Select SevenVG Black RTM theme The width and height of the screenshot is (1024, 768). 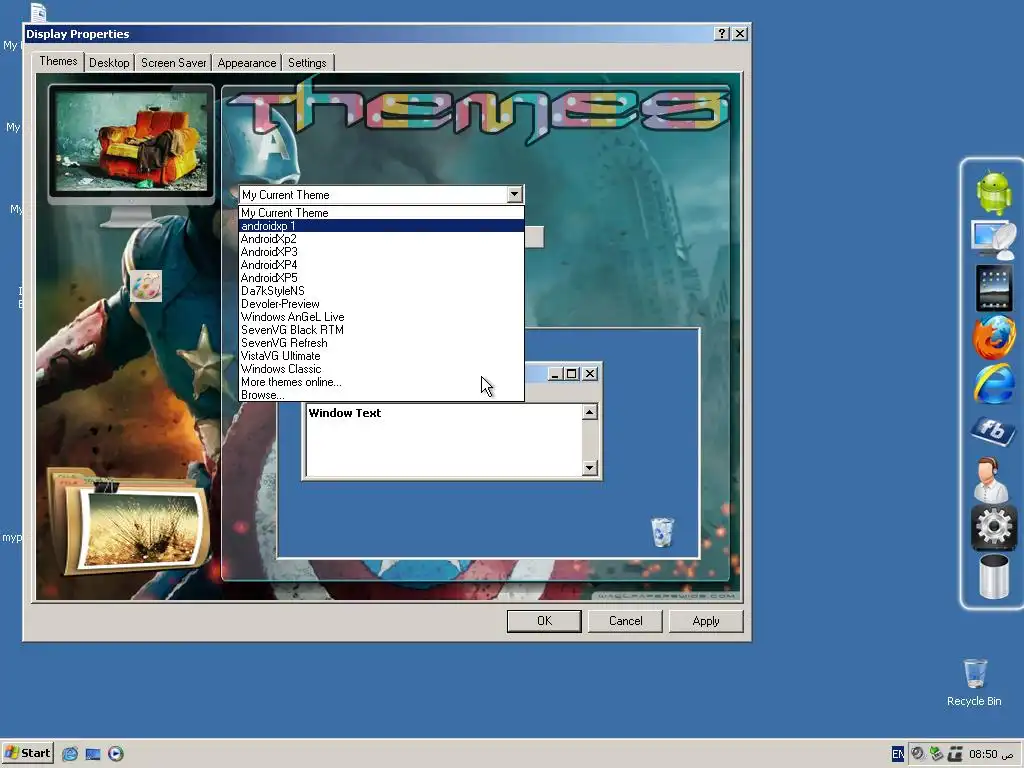[381, 330]
